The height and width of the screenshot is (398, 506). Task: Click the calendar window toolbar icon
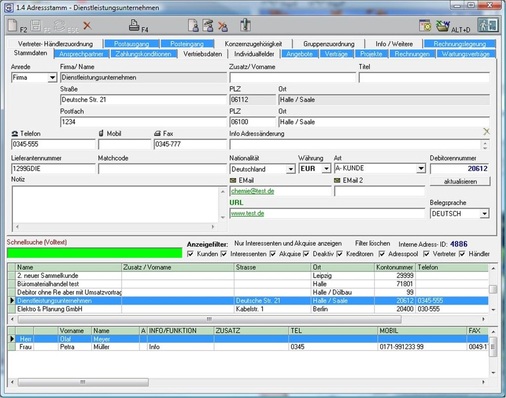425,26
